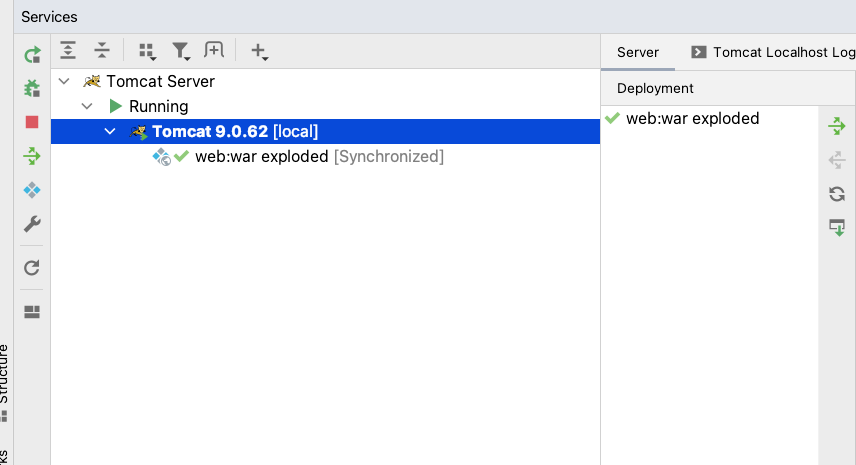Switch to Tomcat Localhost Log tab
This screenshot has width=856, height=465.
[x=773, y=52]
